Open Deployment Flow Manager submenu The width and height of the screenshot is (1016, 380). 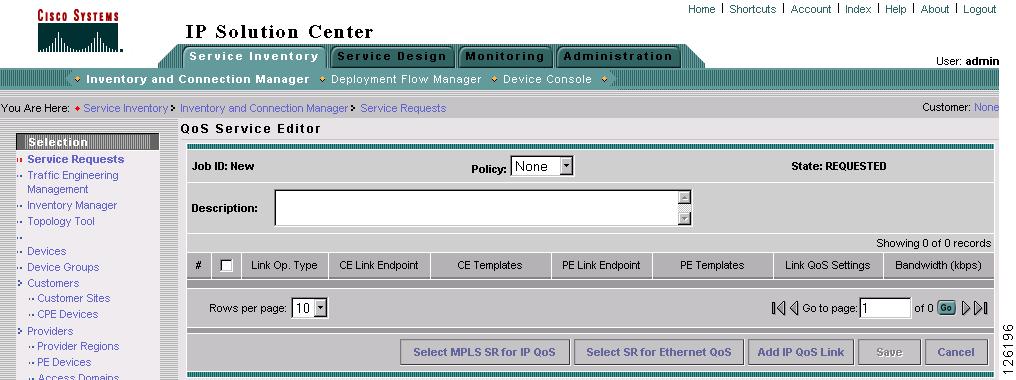coord(406,79)
